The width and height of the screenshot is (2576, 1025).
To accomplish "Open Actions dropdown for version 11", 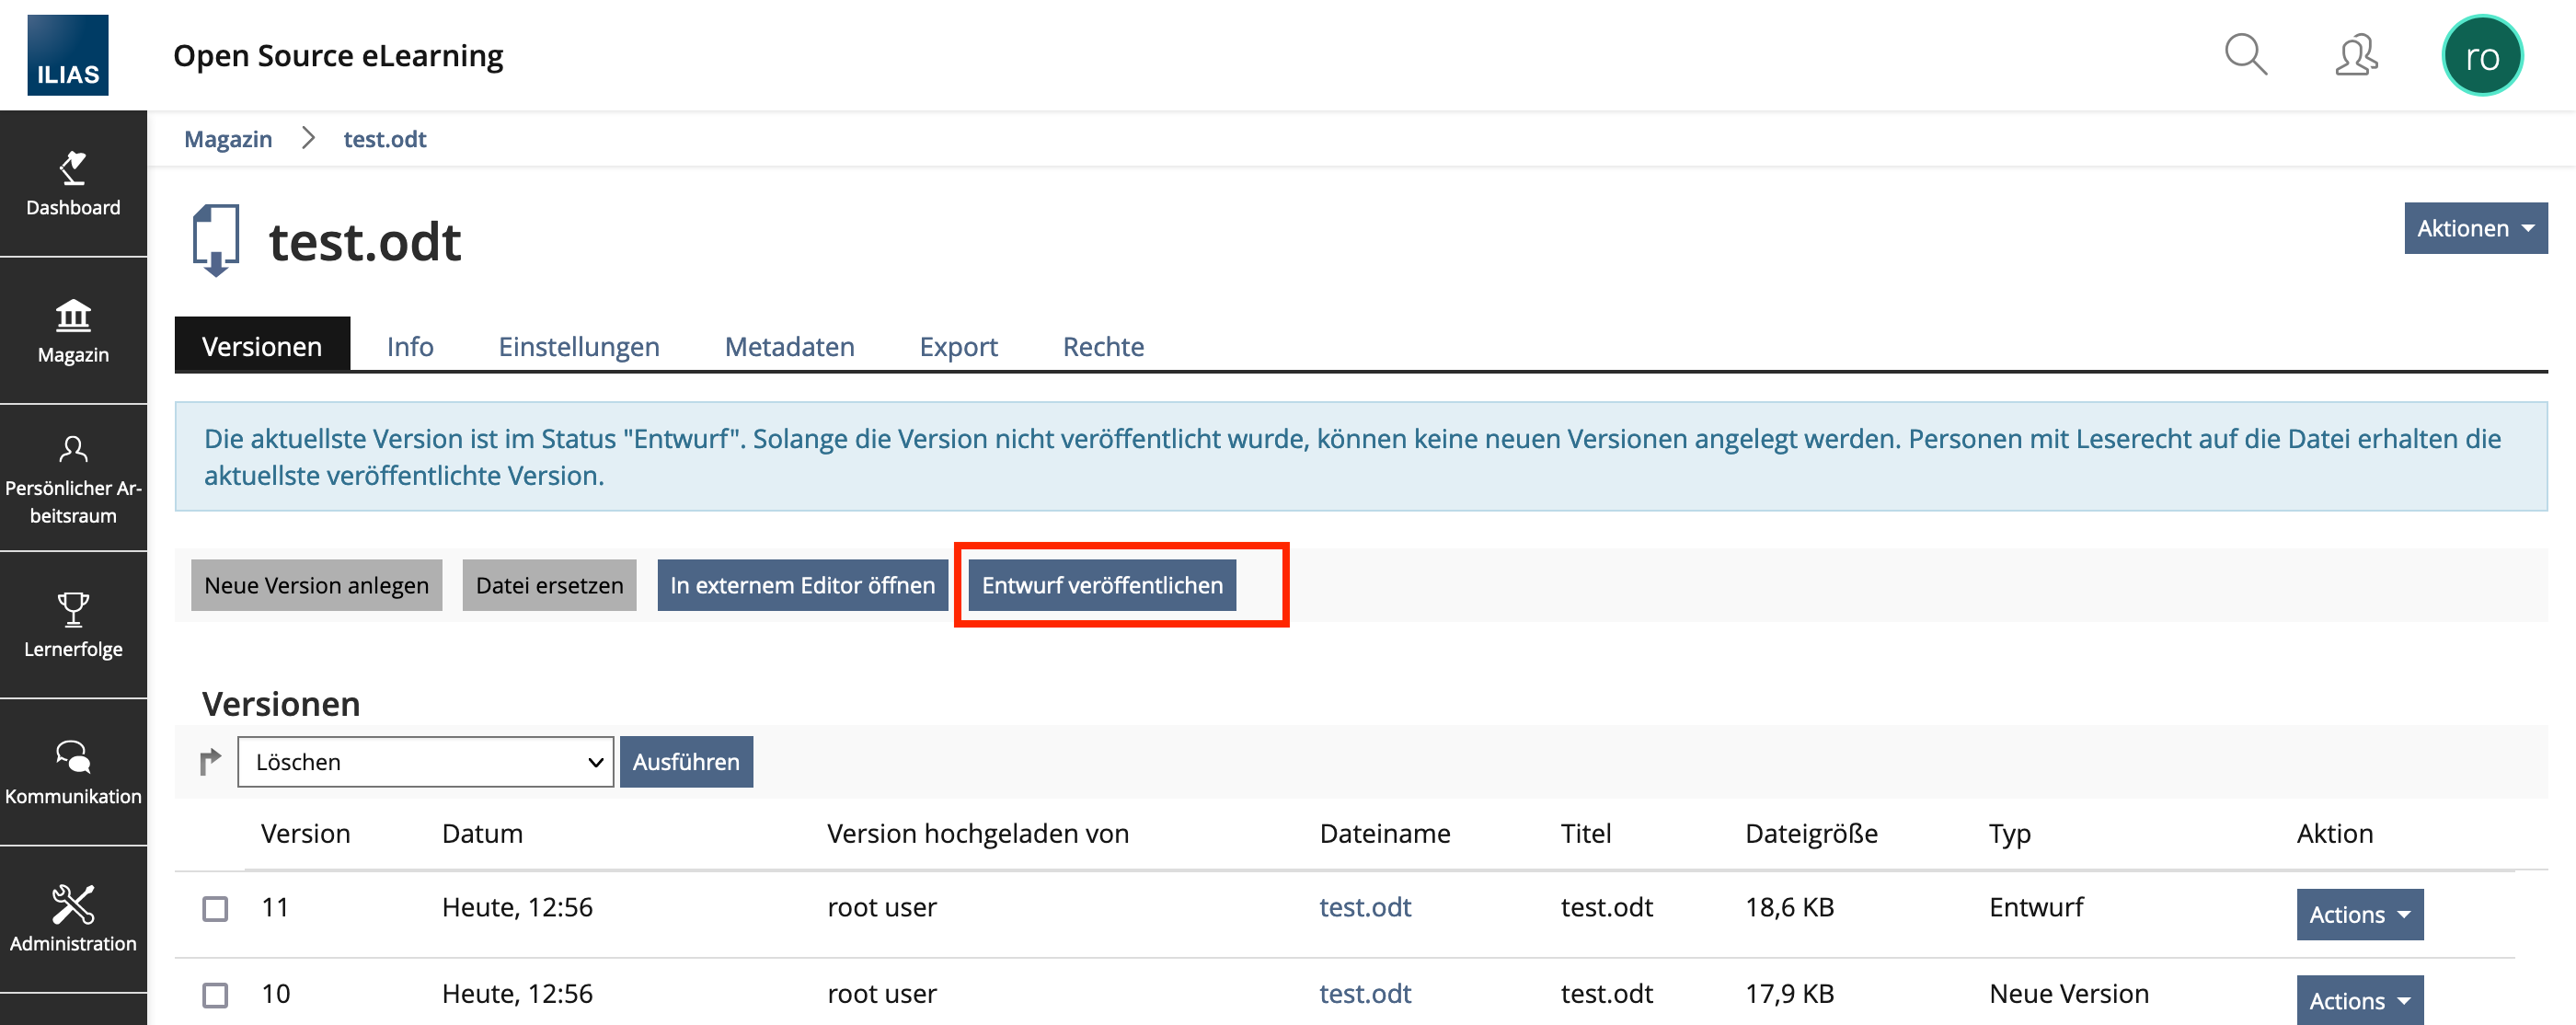I will 2358,914.
